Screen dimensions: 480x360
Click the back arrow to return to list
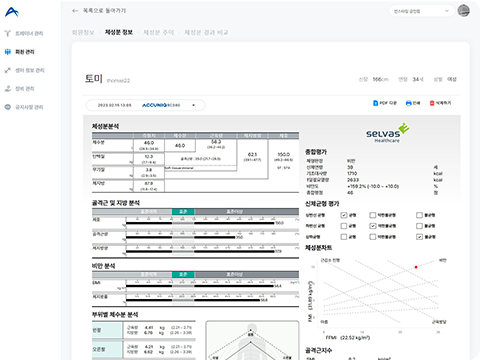pos(75,11)
